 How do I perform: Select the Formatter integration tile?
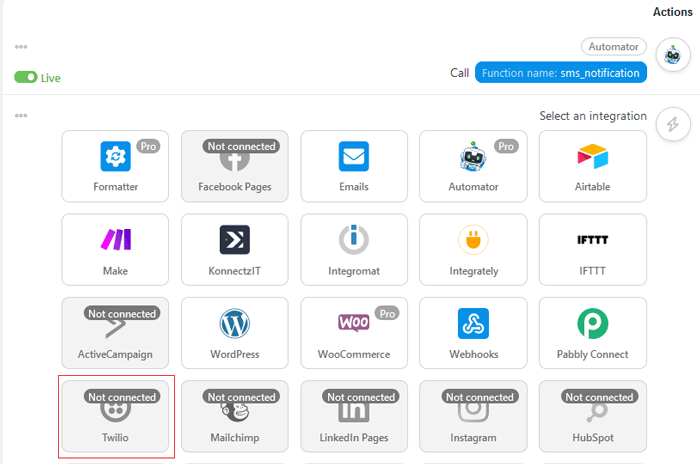point(115,166)
